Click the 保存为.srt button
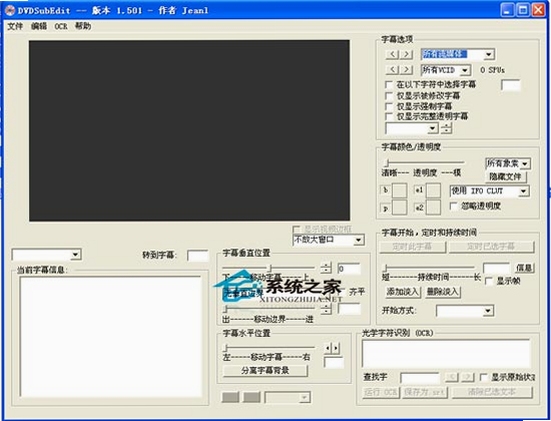 (425, 392)
